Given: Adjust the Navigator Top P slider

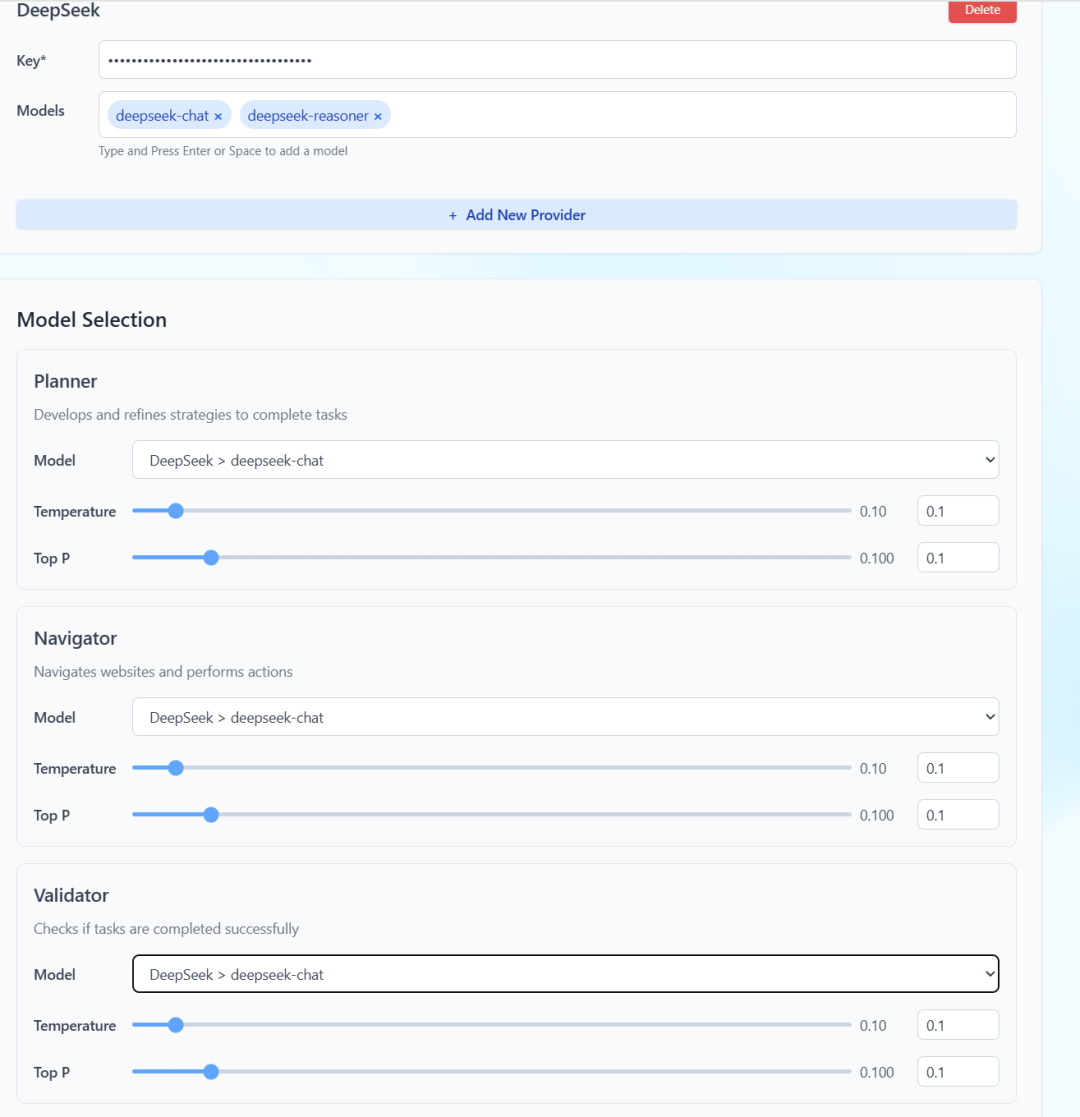Looking at the screenshot, I should coord(492,815).
